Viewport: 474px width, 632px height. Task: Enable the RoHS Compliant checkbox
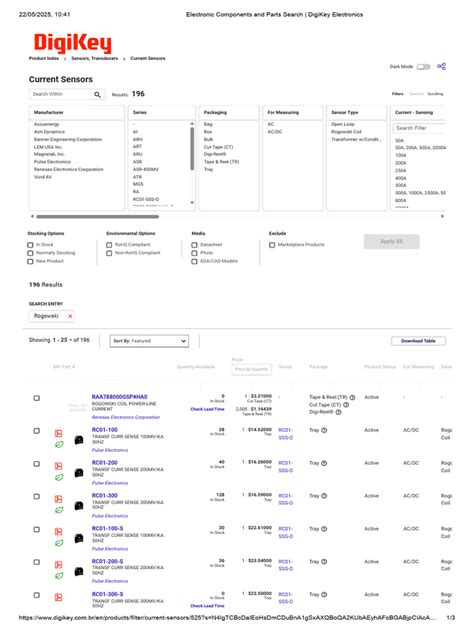coord(109,245)
